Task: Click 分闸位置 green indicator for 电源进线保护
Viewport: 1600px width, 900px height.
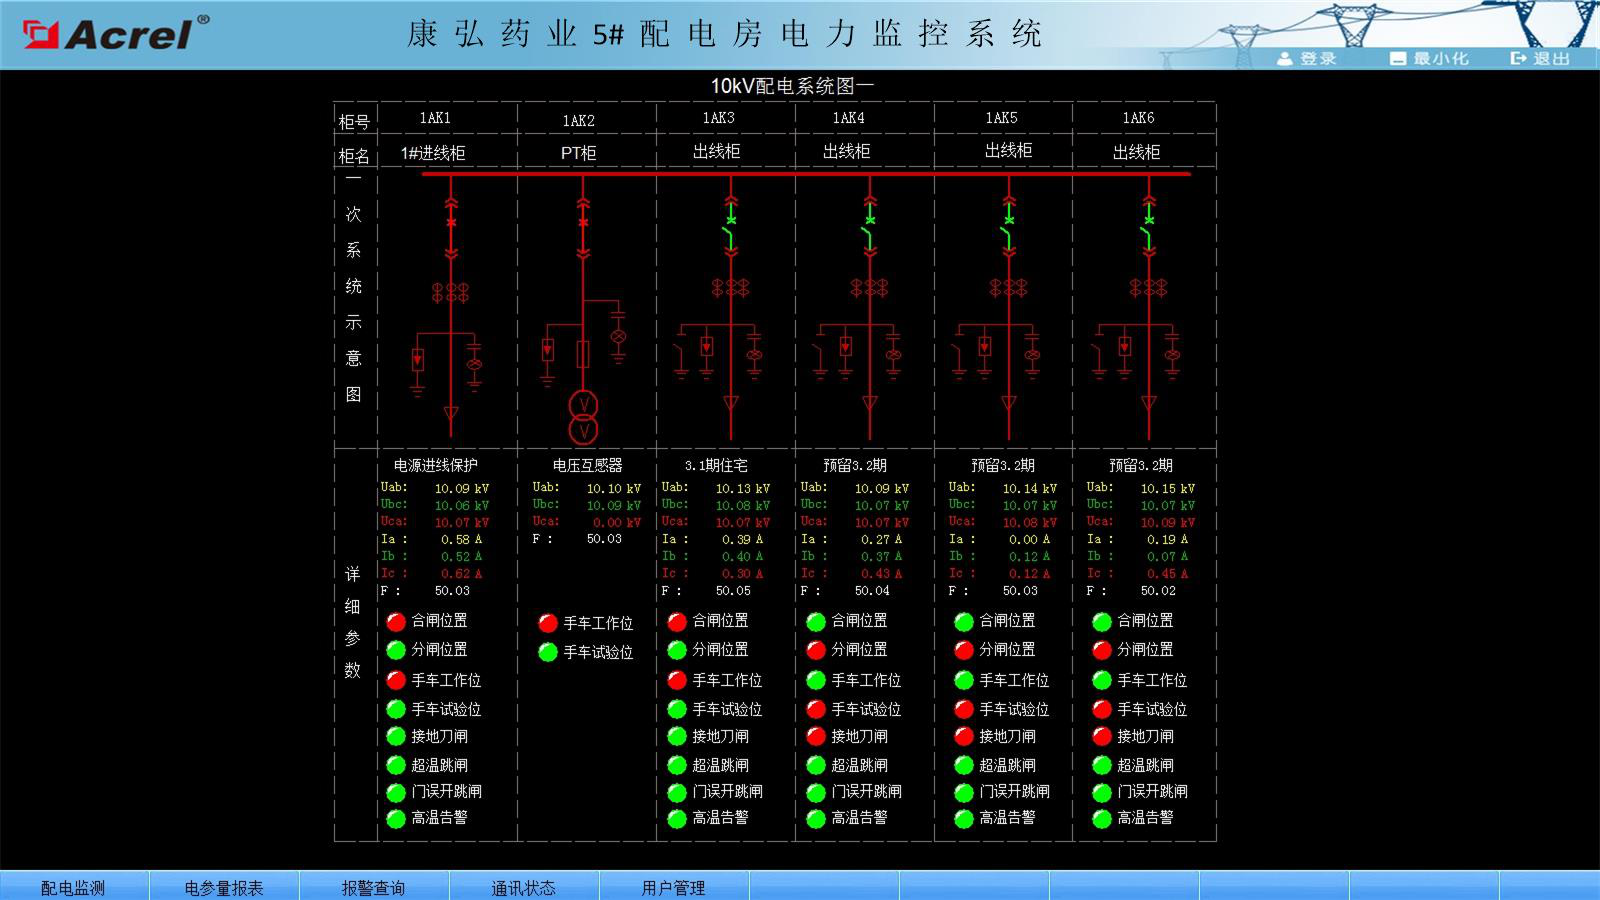Action: [396, 650]
